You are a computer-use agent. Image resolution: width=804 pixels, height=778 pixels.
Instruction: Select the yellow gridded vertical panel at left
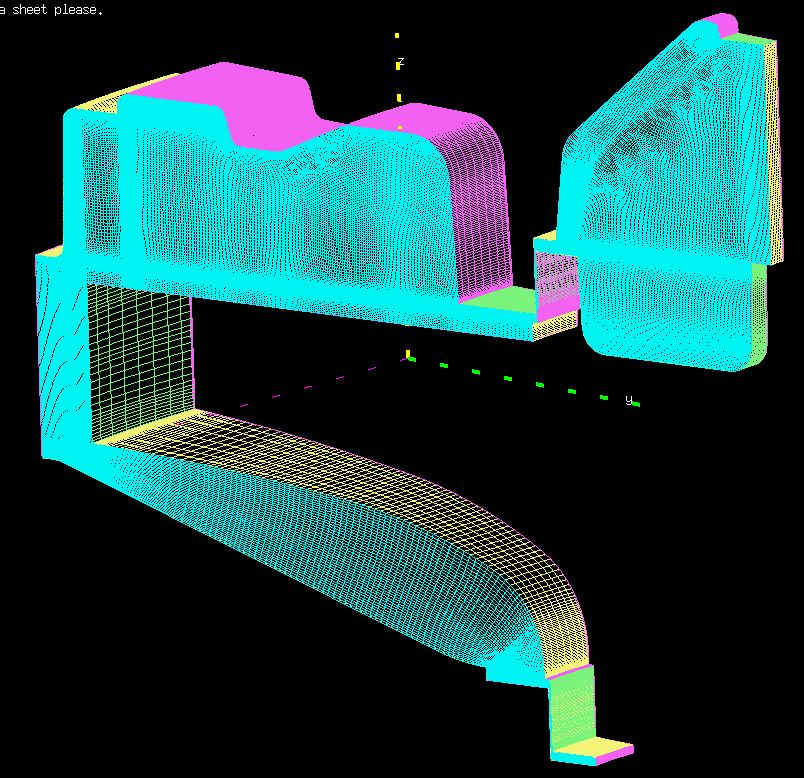[x=138, y=360]
